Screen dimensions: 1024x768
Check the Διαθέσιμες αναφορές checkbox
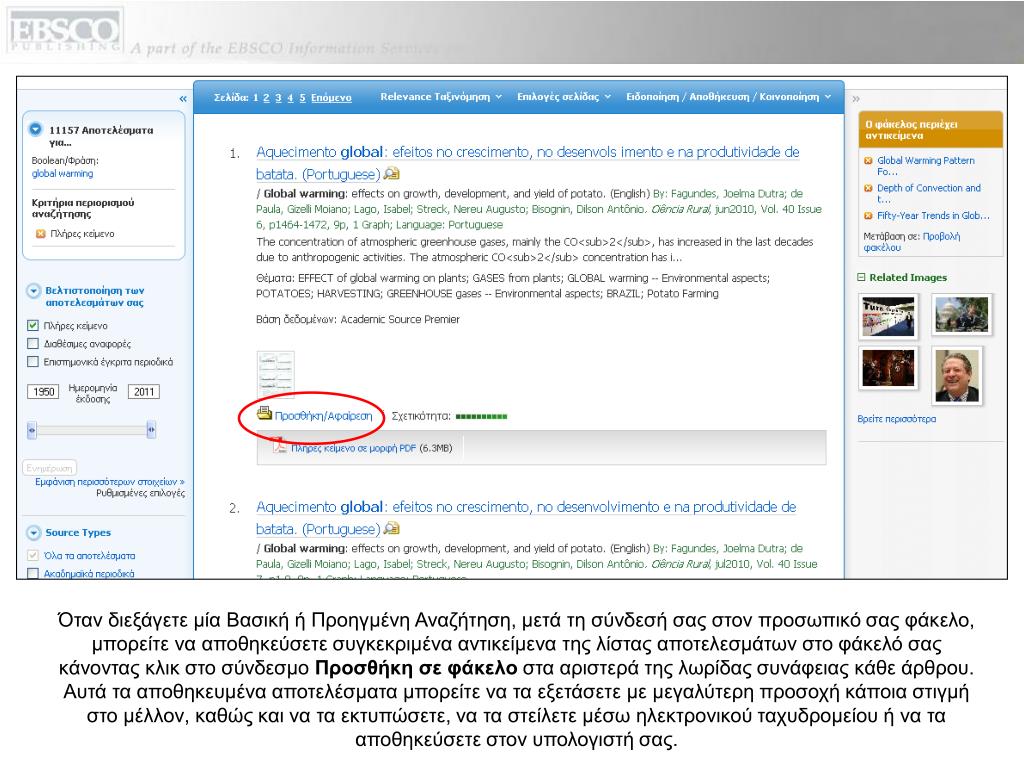tap(33, 344)
